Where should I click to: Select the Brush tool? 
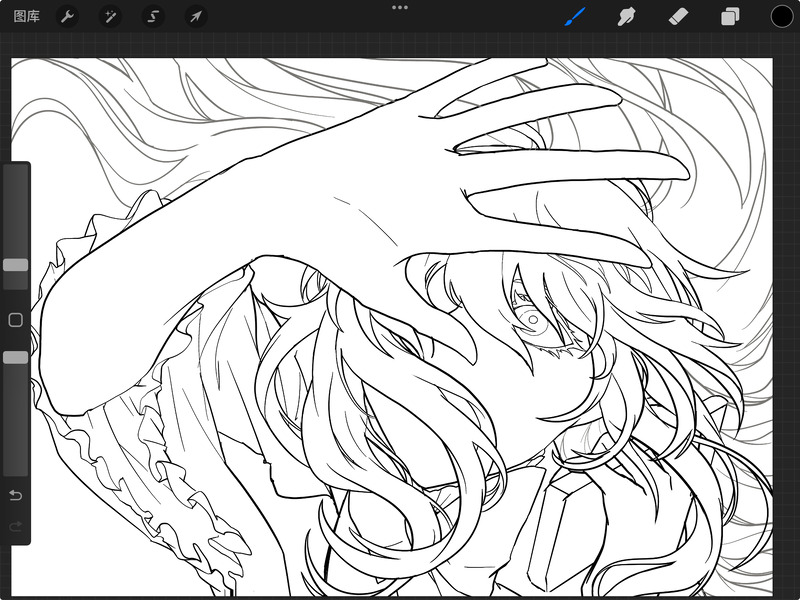point(575,17)
